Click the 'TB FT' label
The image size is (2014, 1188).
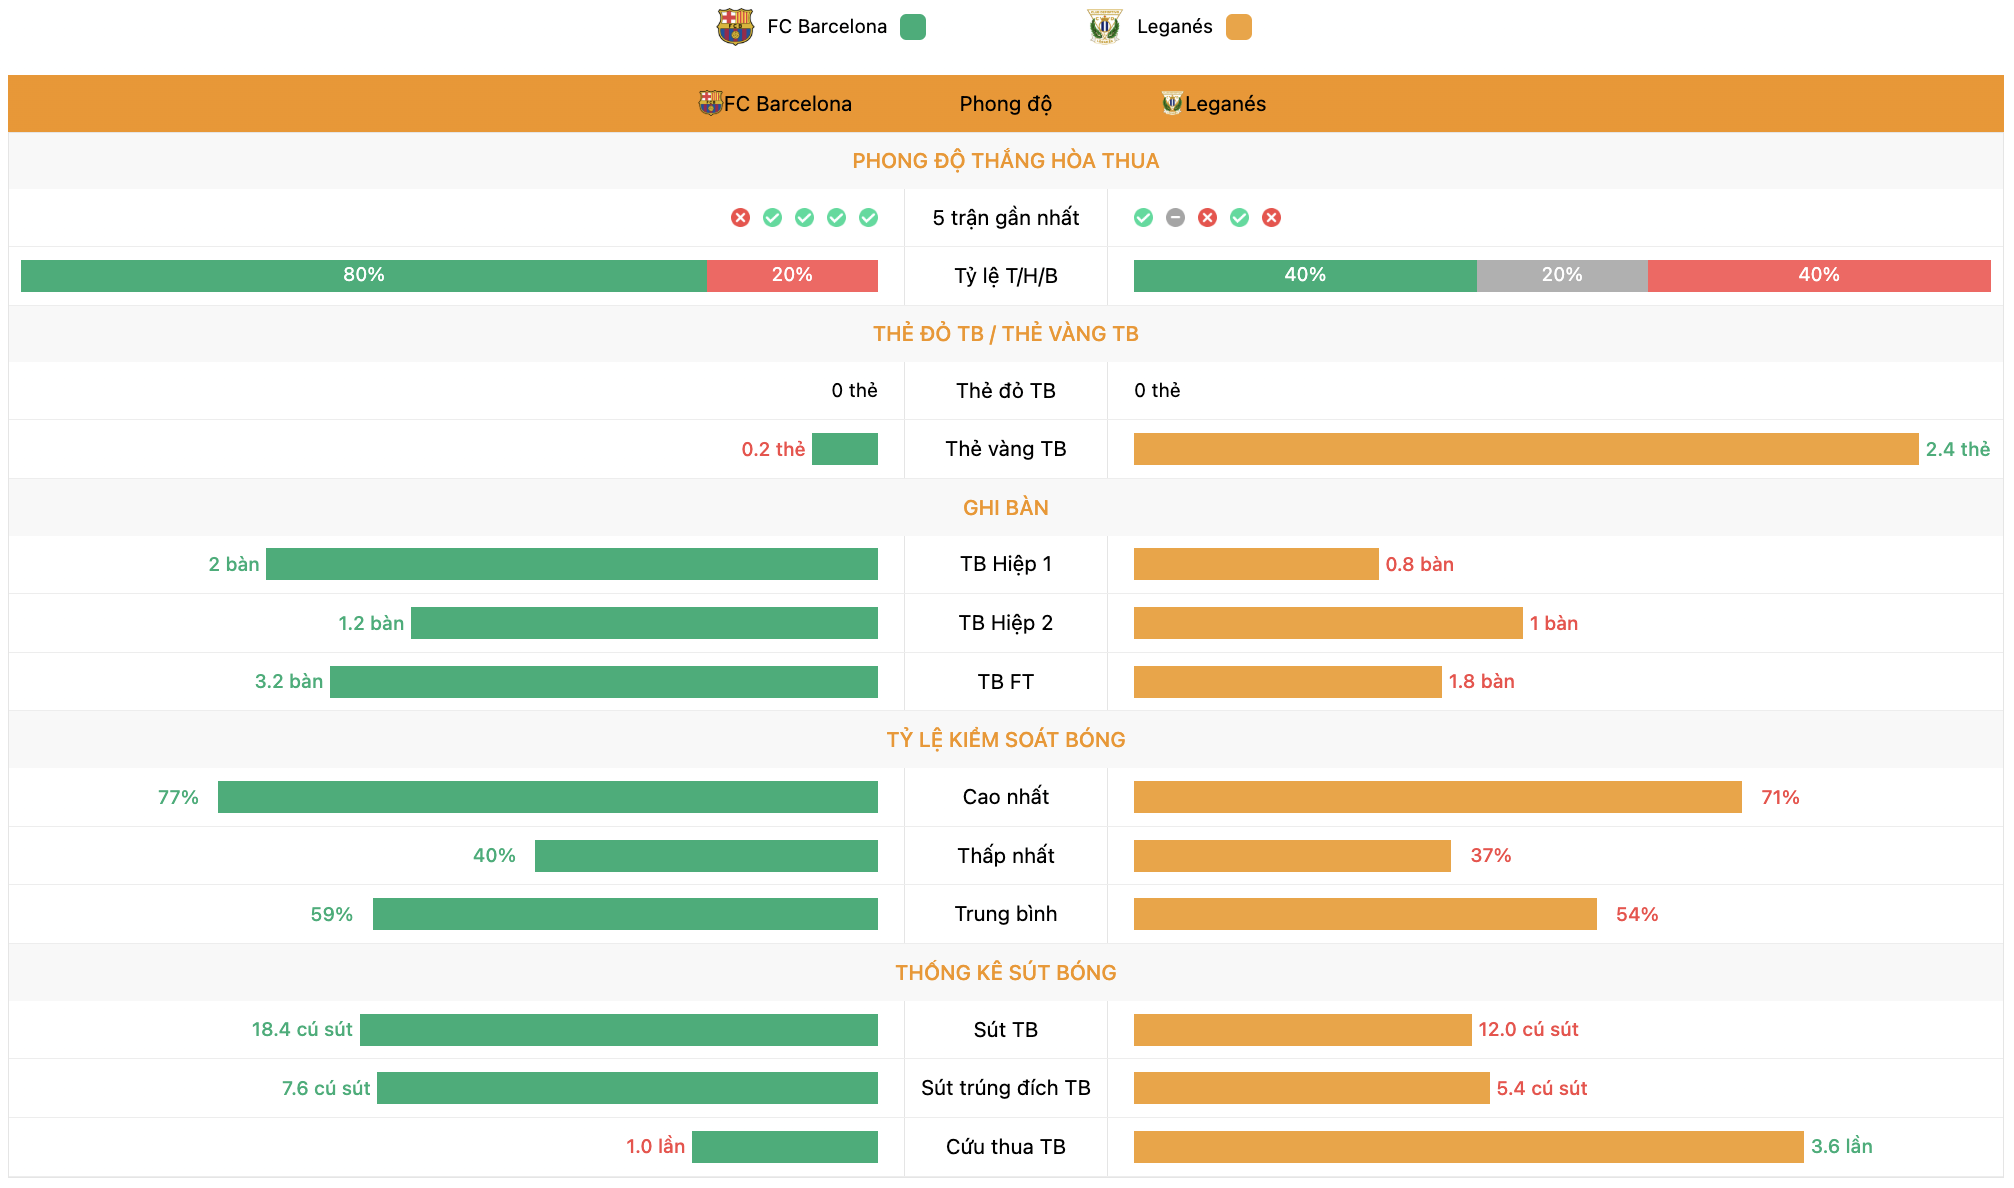point(1006,682)
